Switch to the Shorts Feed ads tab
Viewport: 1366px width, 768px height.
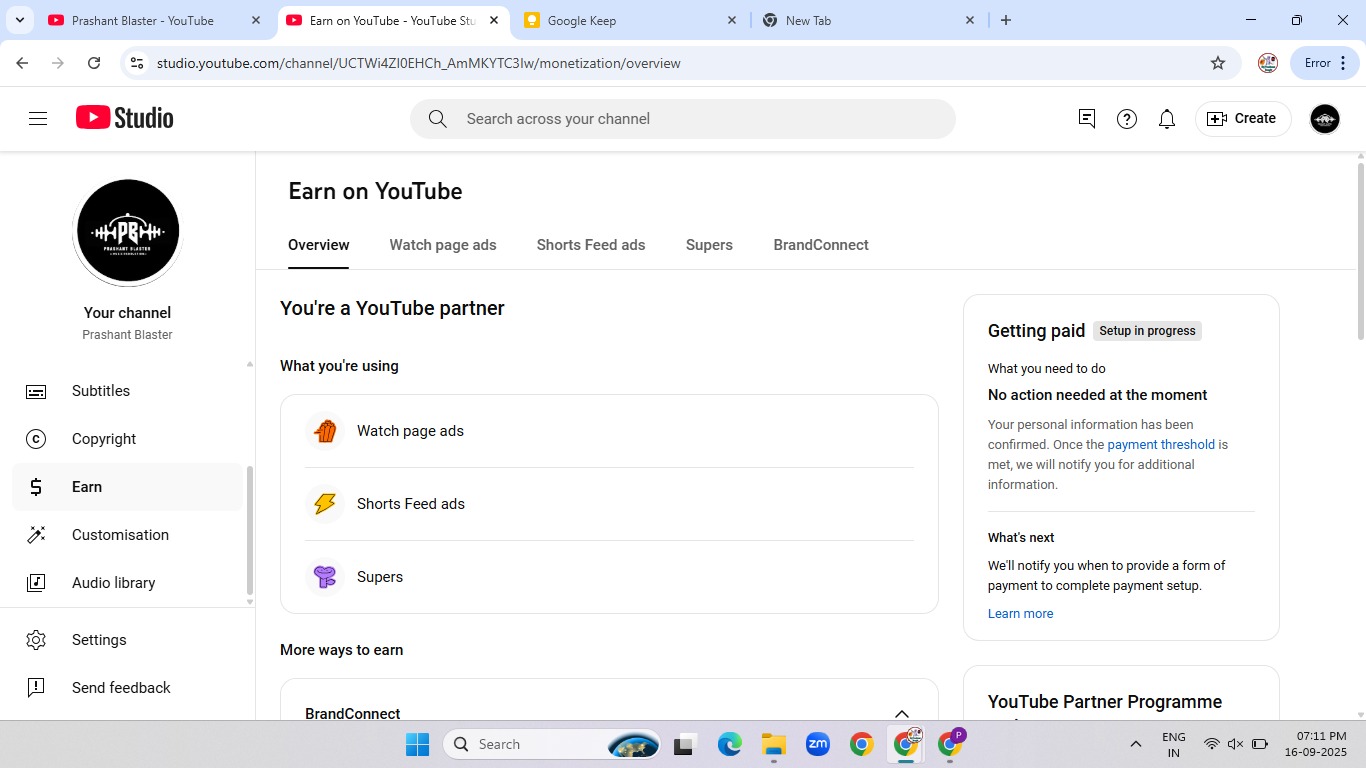(x=590, y=245)
